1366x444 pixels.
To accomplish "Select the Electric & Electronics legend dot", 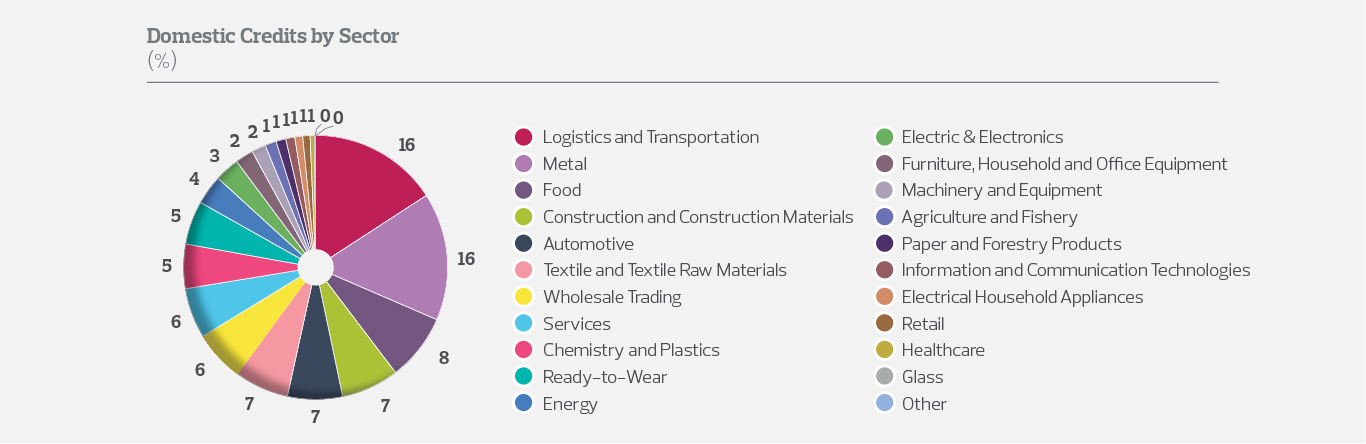I will click(x=884, y=137).
